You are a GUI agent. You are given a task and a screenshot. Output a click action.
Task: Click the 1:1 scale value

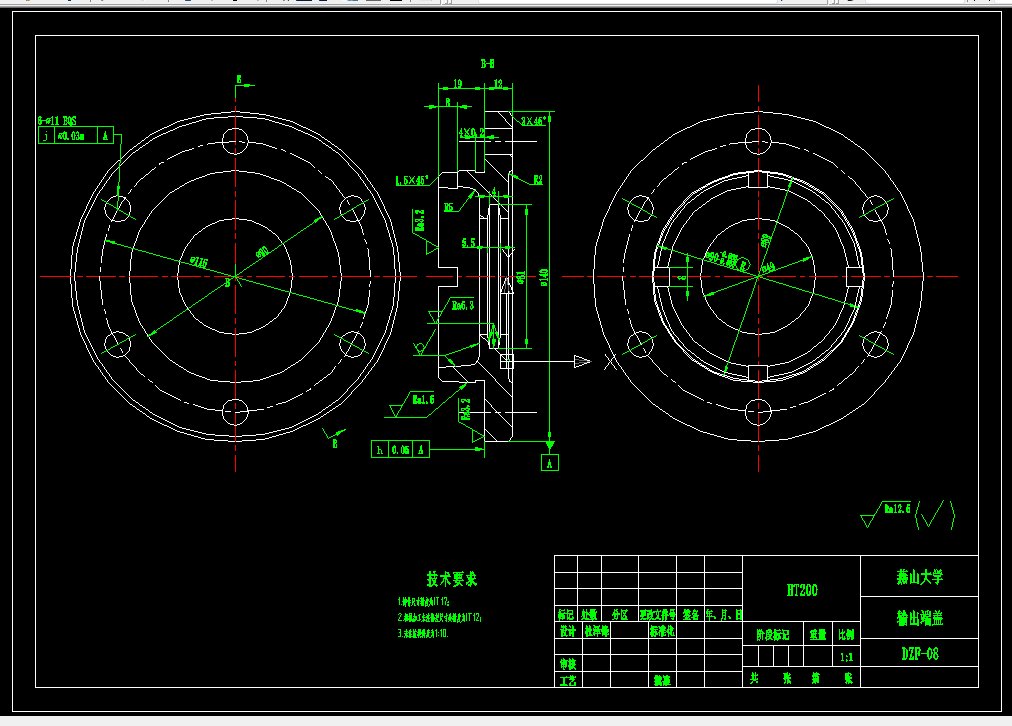pos(847,658)
